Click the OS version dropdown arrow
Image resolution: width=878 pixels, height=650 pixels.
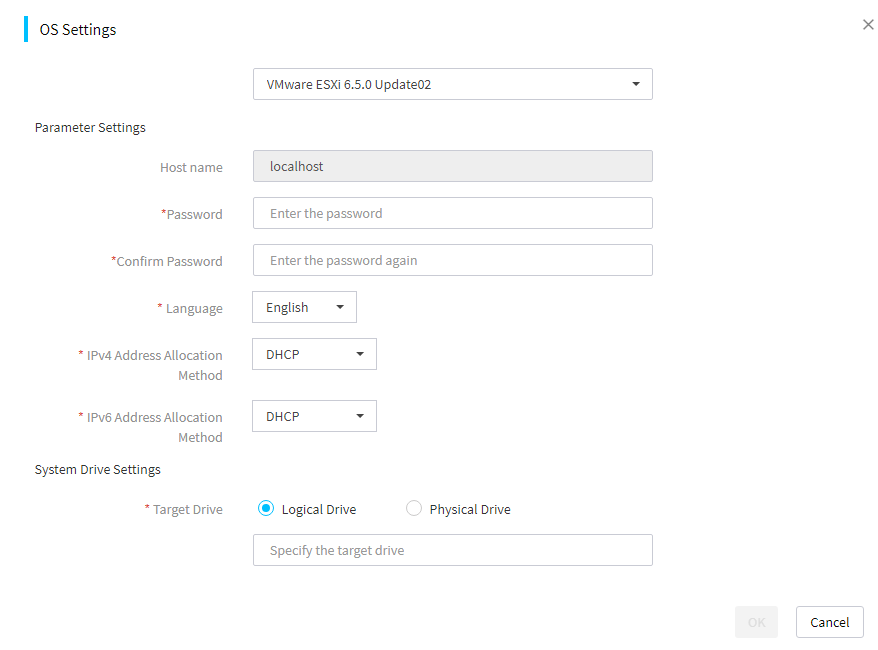636,84
